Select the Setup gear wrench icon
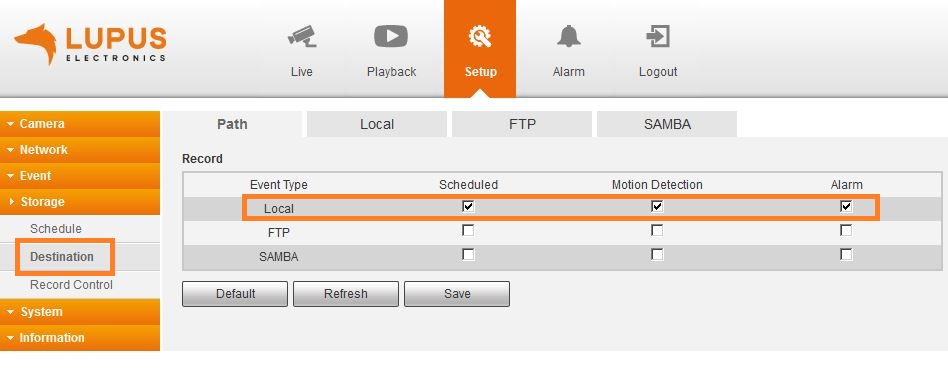Image resolution: width=948 pixels, height=369 pixels. 480,37
